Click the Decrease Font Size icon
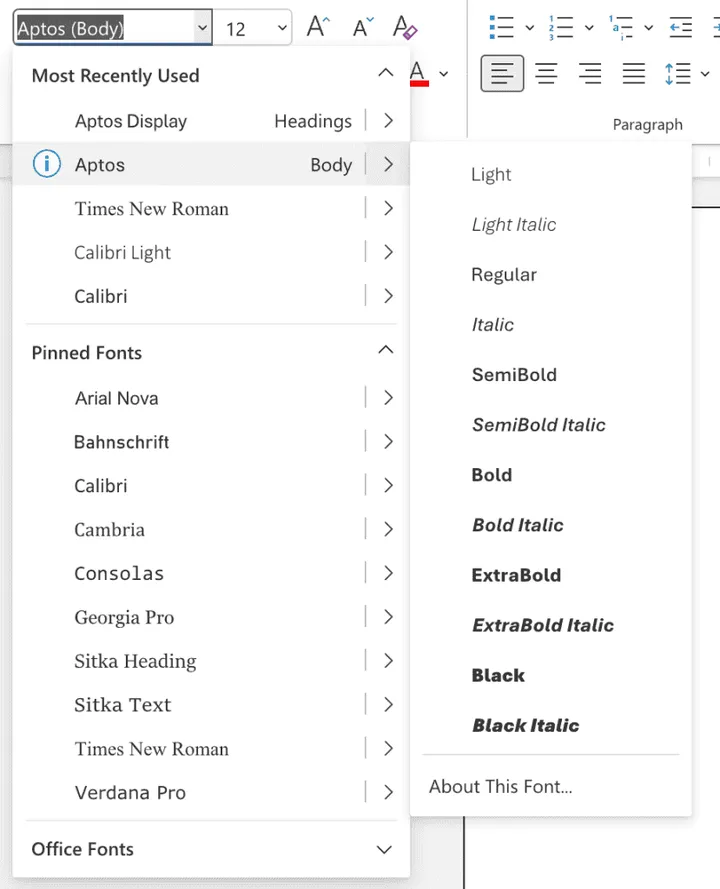720x889 pixels. pyautogui.click(x=361, y=27)
